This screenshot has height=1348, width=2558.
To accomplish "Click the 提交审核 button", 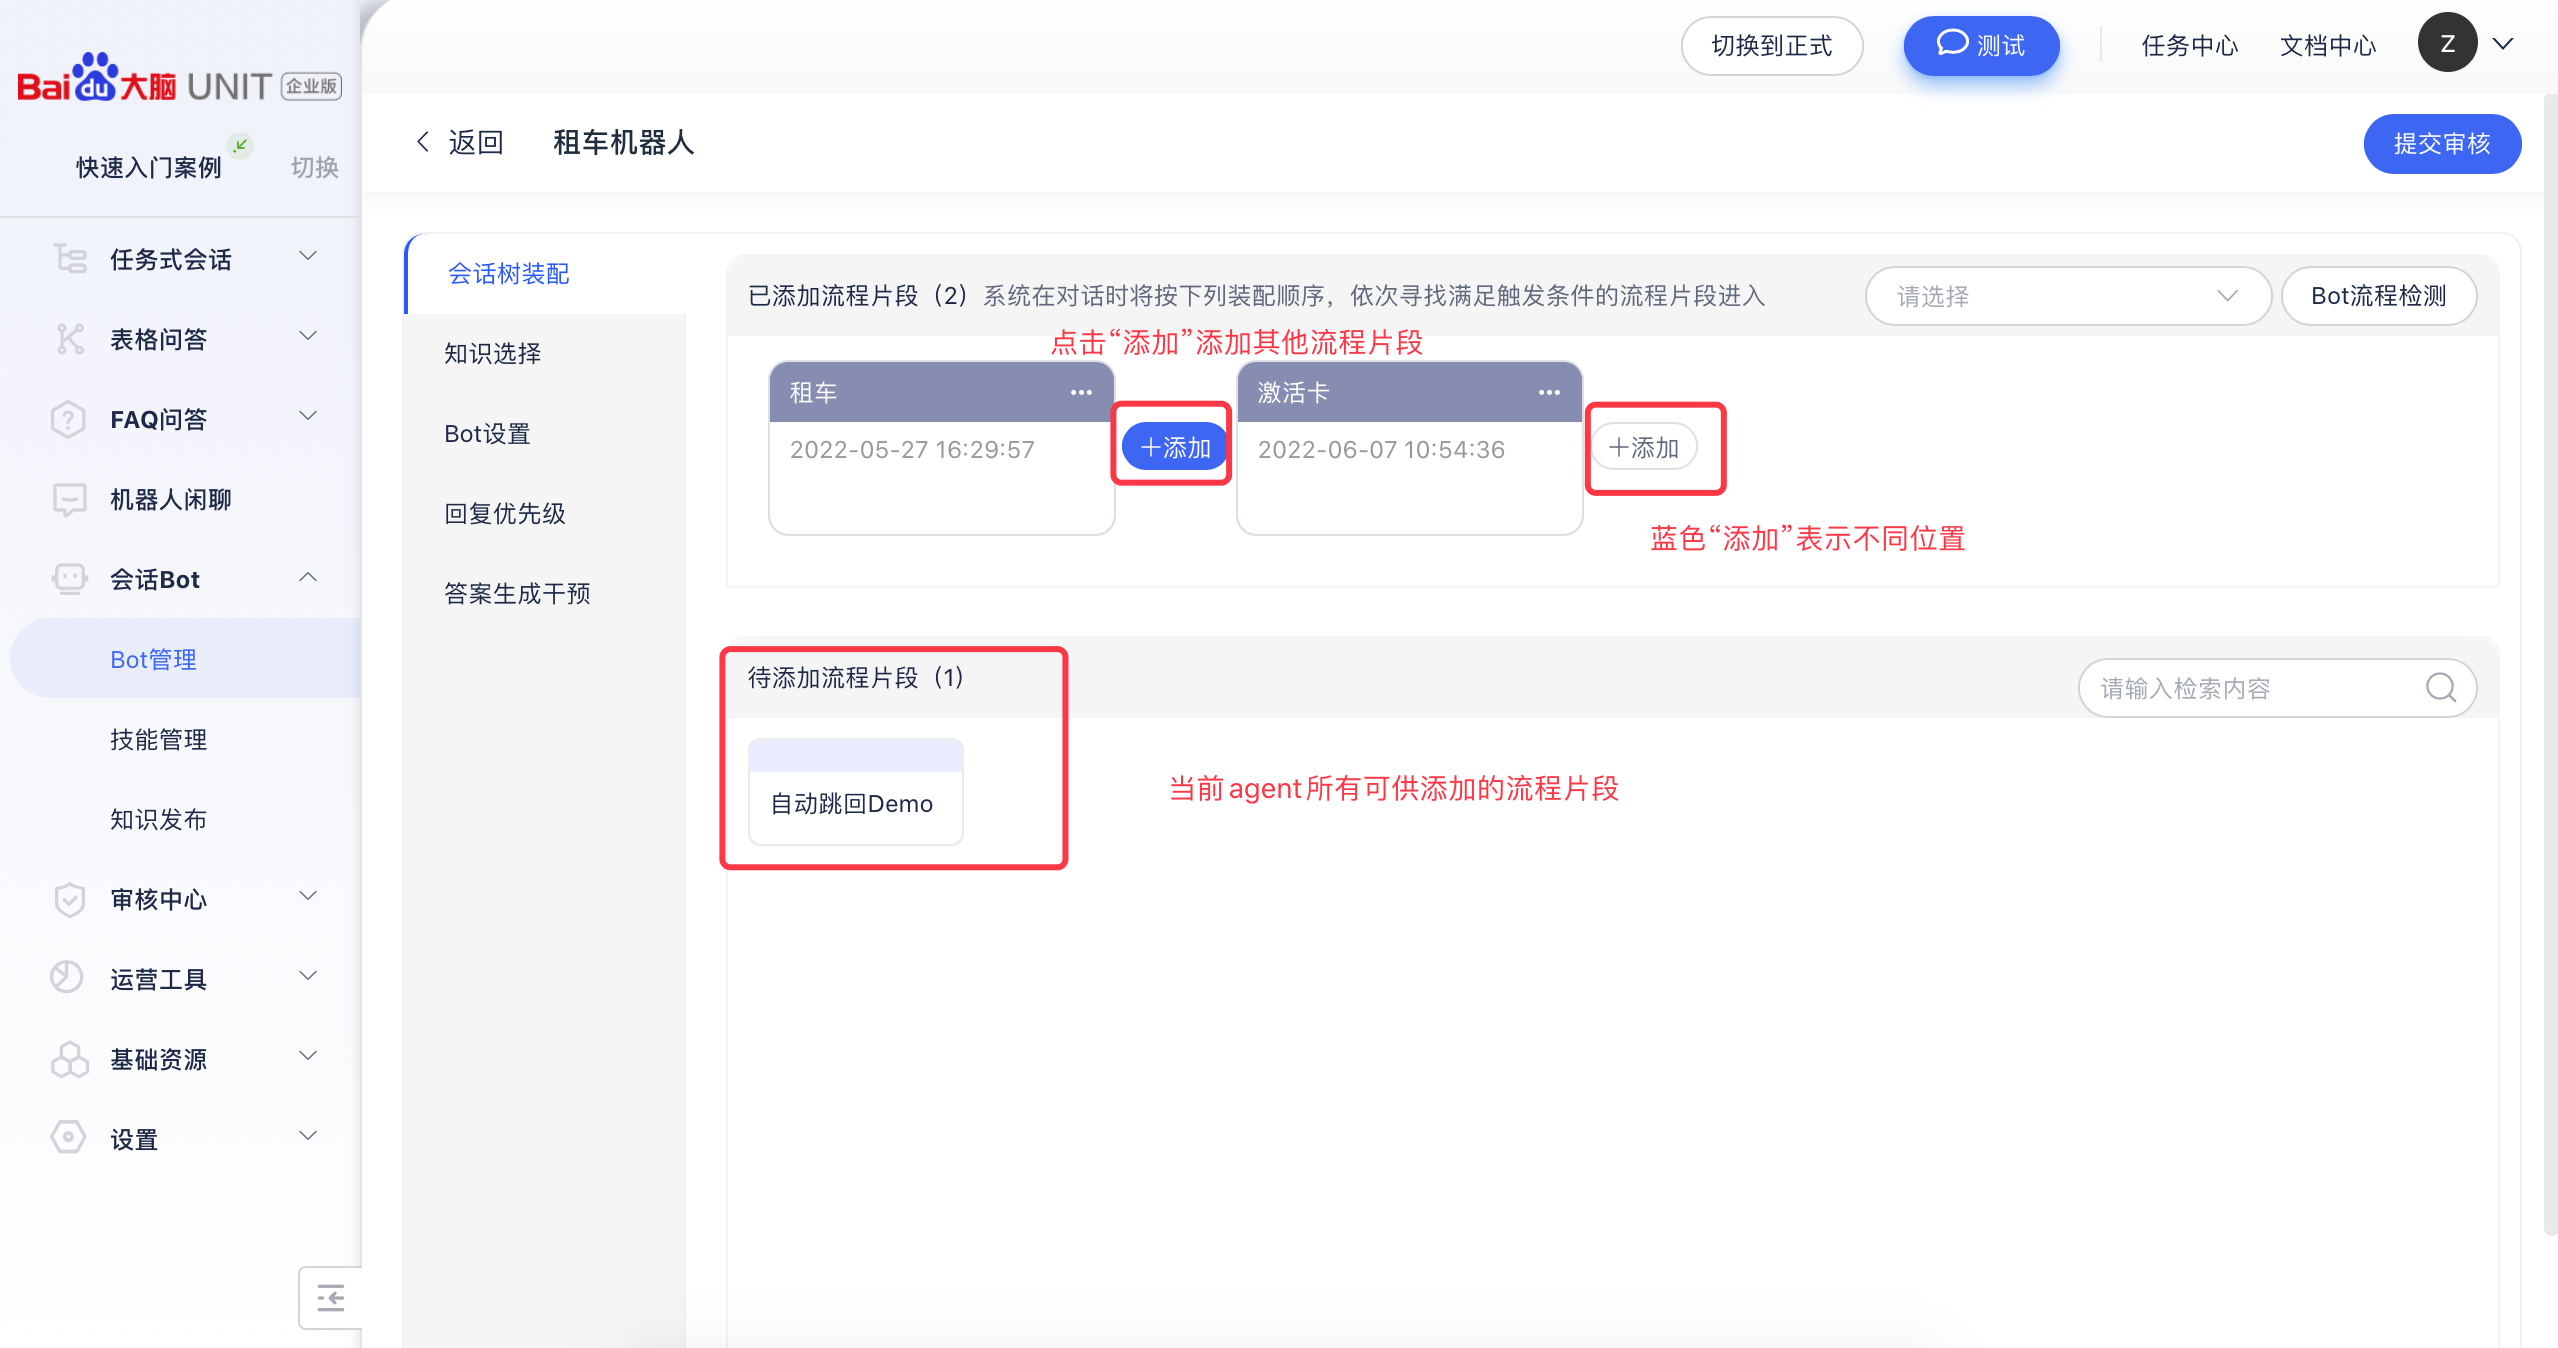I will point(2442,144).
